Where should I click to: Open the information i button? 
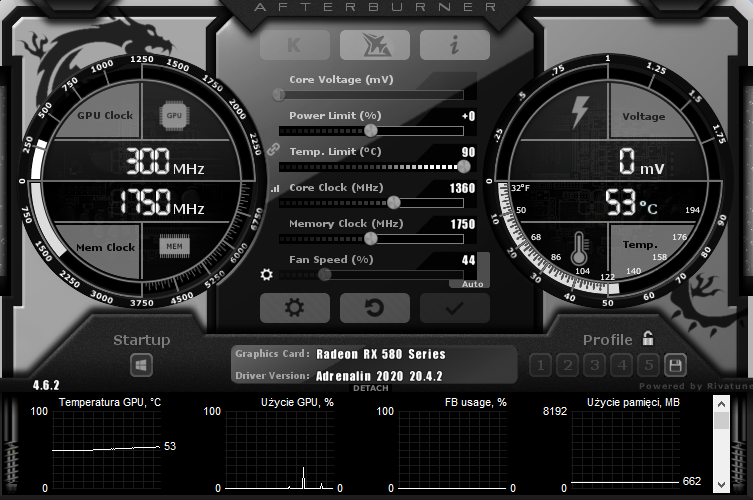[455, 45]
